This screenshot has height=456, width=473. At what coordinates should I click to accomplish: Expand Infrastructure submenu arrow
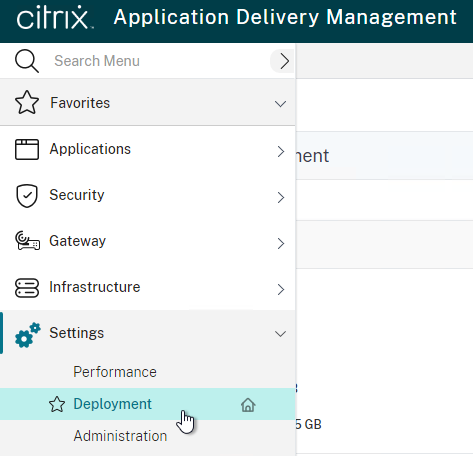(x=281, y=290)
